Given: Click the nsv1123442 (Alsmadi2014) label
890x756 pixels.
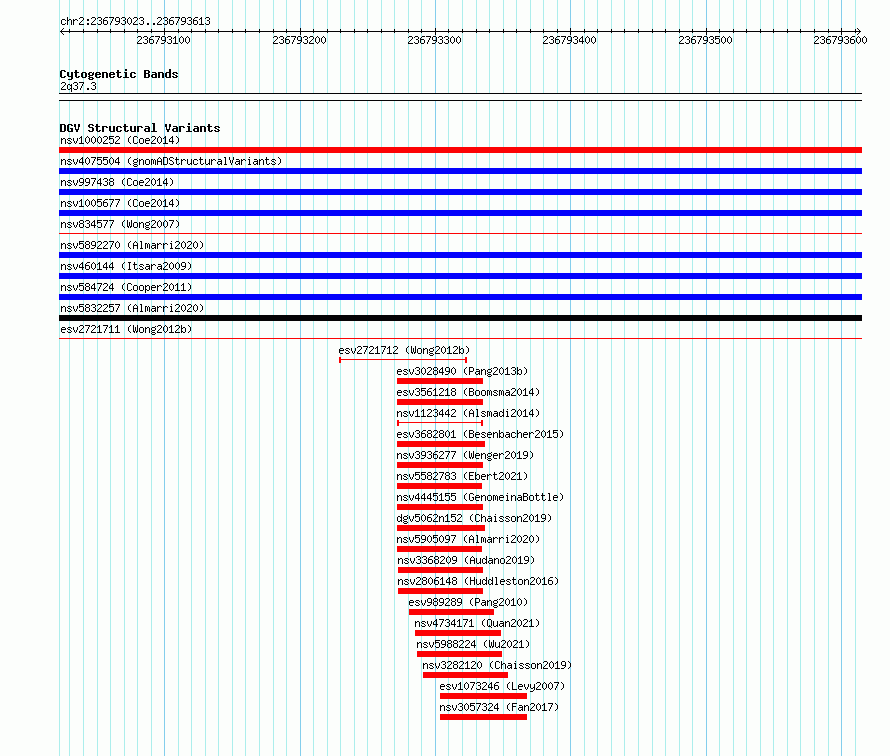Looking at the screenshot, I should click(468, 413).
